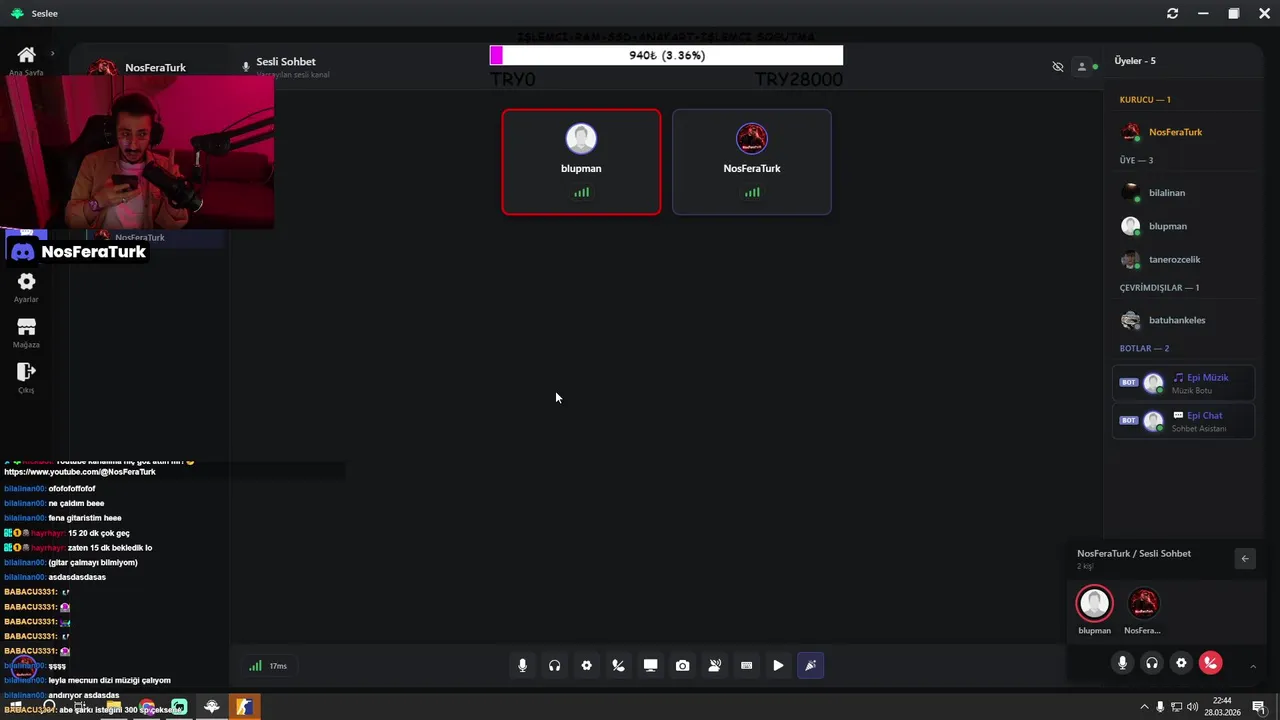
Task: Open settings gear in mini call panel
Action: pos(1181,662)
